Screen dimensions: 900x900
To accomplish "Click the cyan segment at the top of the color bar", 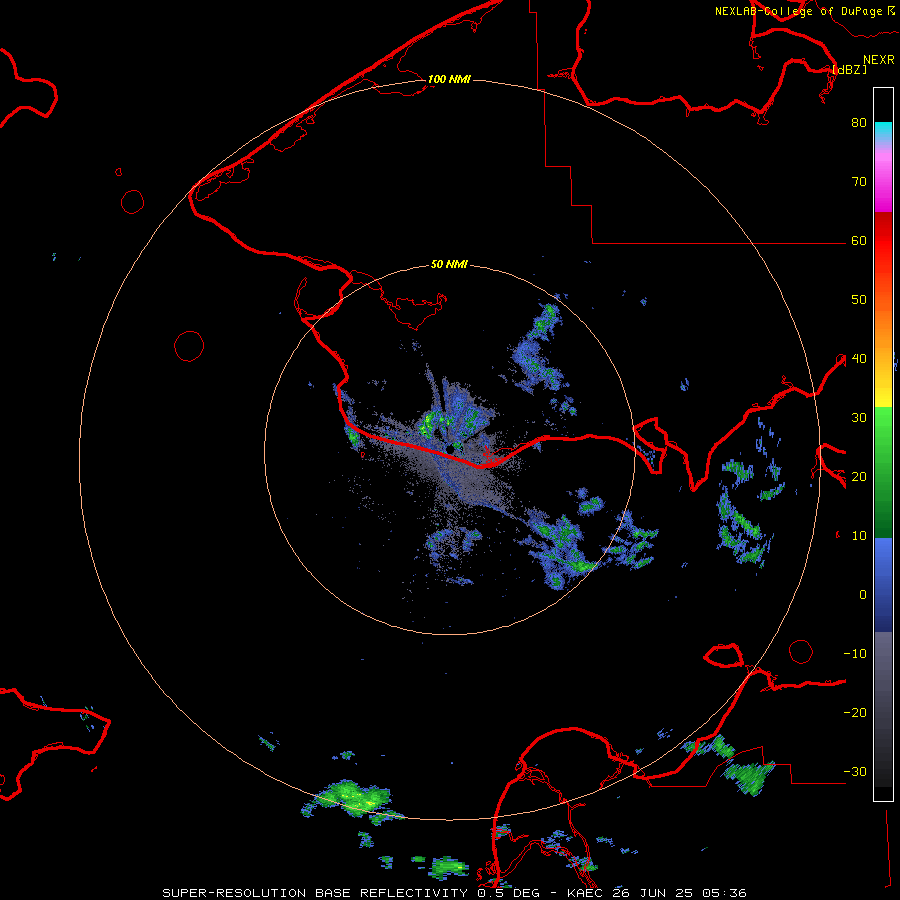I will click(883, 132).
